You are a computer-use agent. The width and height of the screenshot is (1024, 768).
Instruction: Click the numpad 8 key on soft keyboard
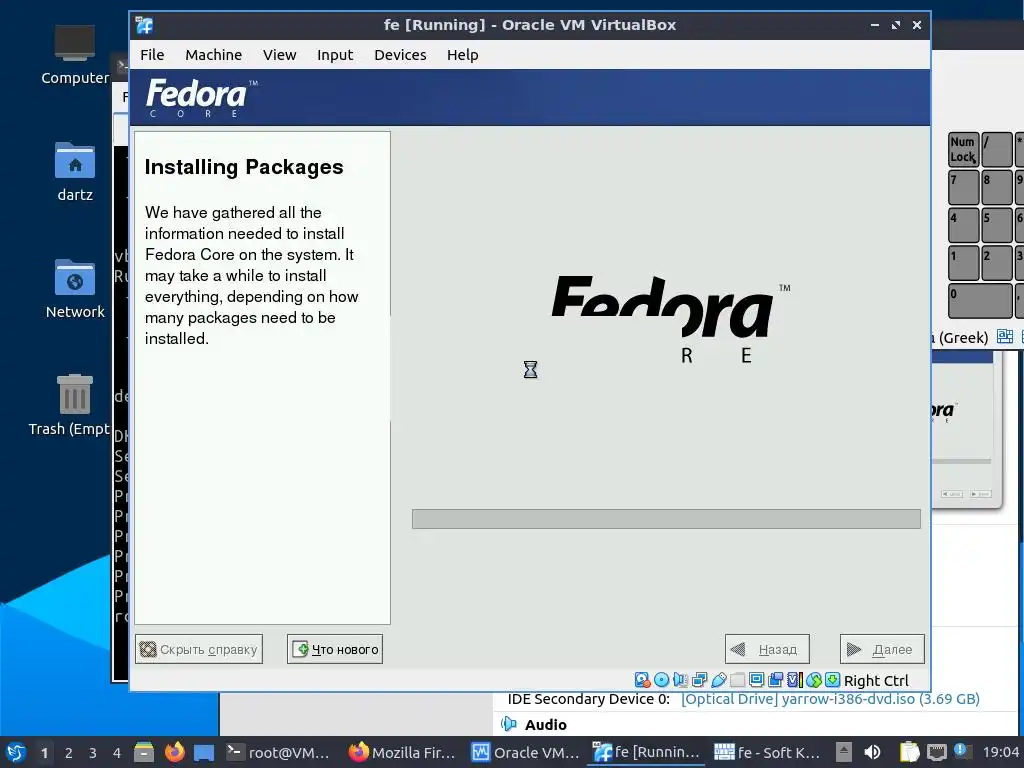(x=997, y=187)
